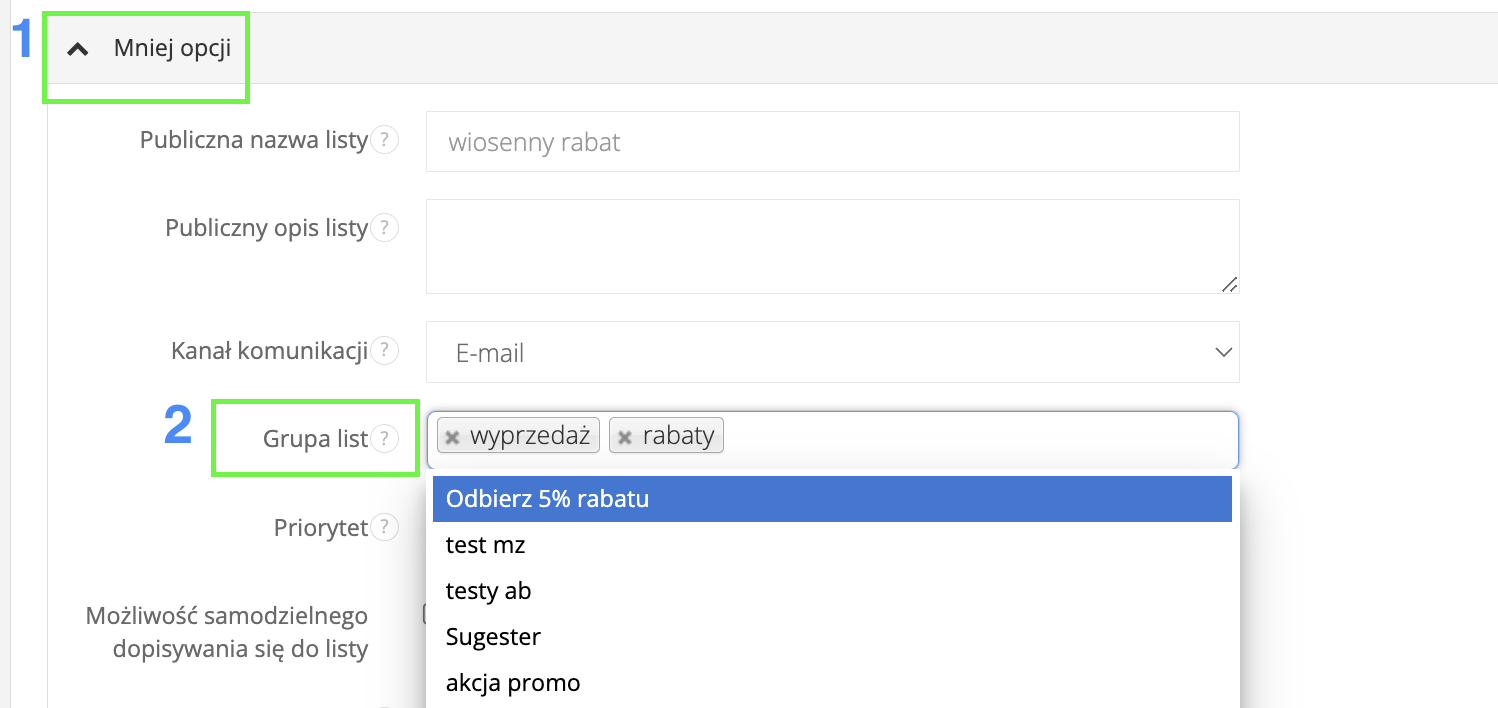Show help tooltip for Kanał komunikacji
This screenshot has width=1498, height=708.
coord(385,351)
